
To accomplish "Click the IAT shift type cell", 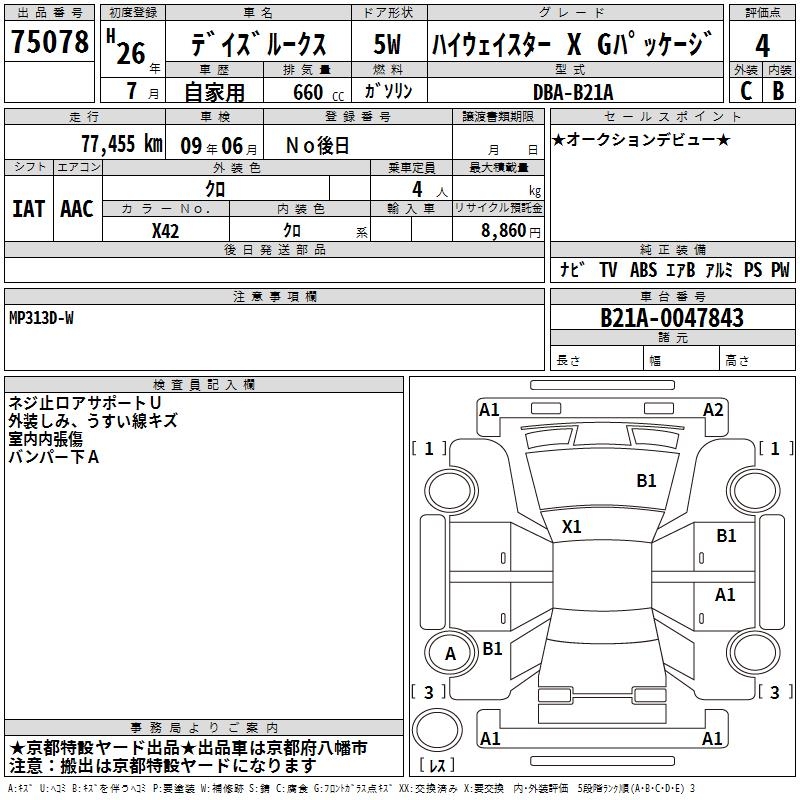I will point(28,209).
